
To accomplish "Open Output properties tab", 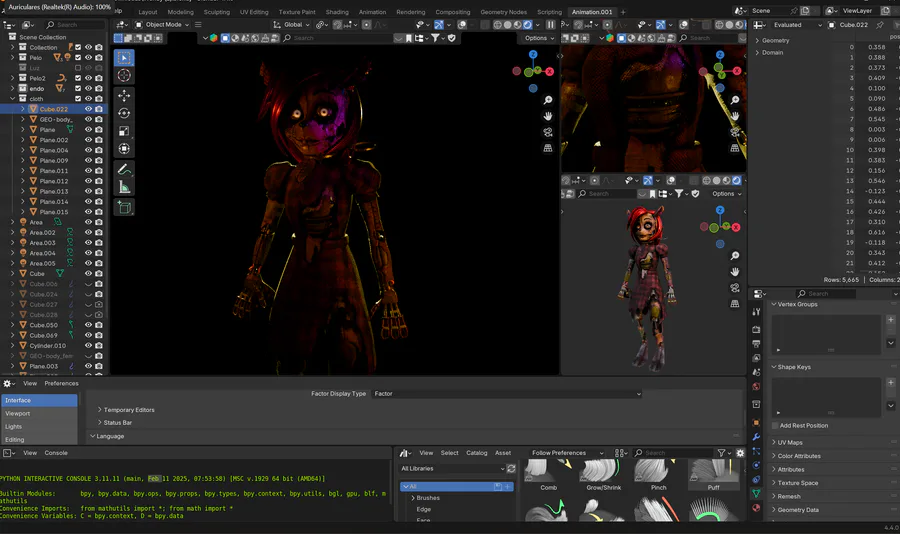I will (757, 344).
